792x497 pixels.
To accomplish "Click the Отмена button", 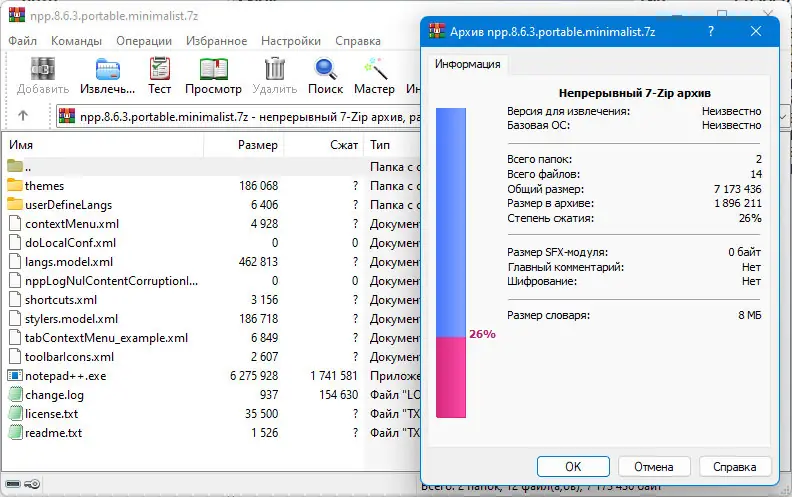I will coord(654,466).
